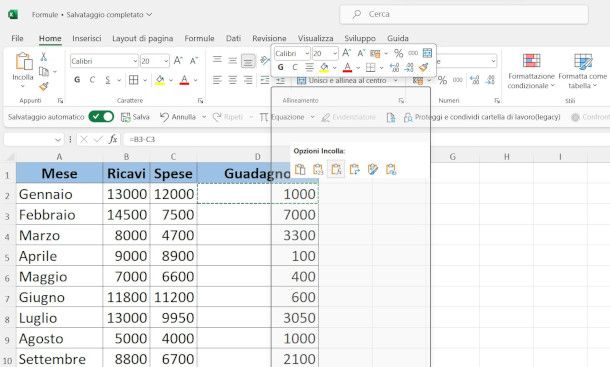Switch to the Formule tab
This screenshot has width=610, height=367.
tap(199, 38)
